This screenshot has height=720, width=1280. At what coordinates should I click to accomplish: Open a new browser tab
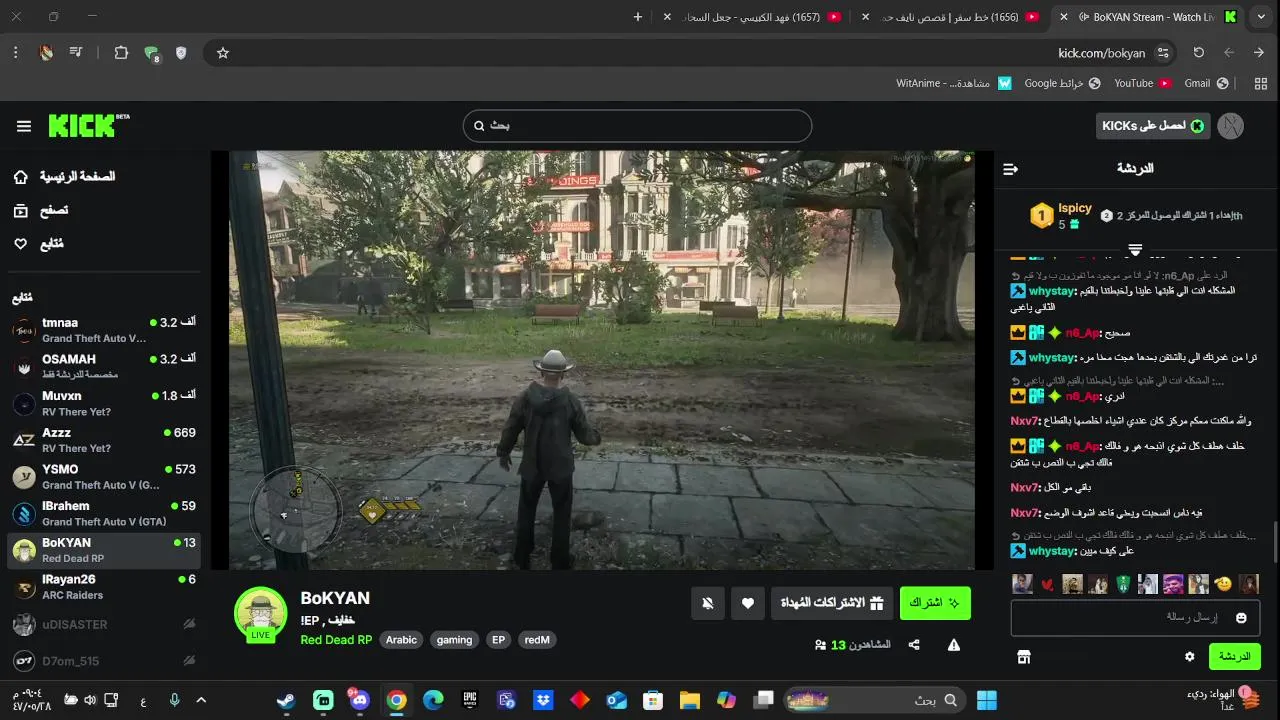[x=638, y=17]
